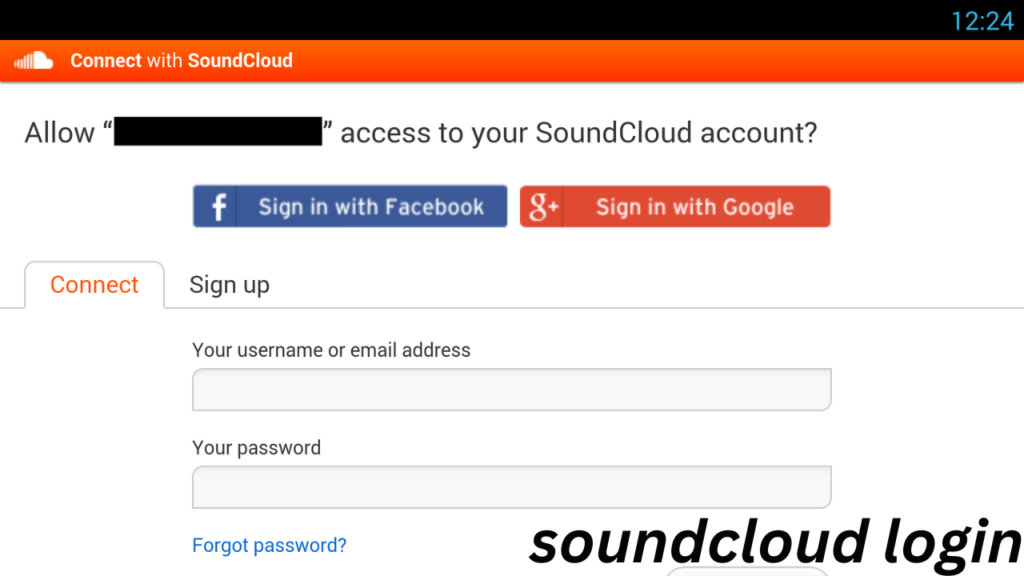Focus the username or email address field
The image size is (1024, 576).
click(x=511, y=389)
